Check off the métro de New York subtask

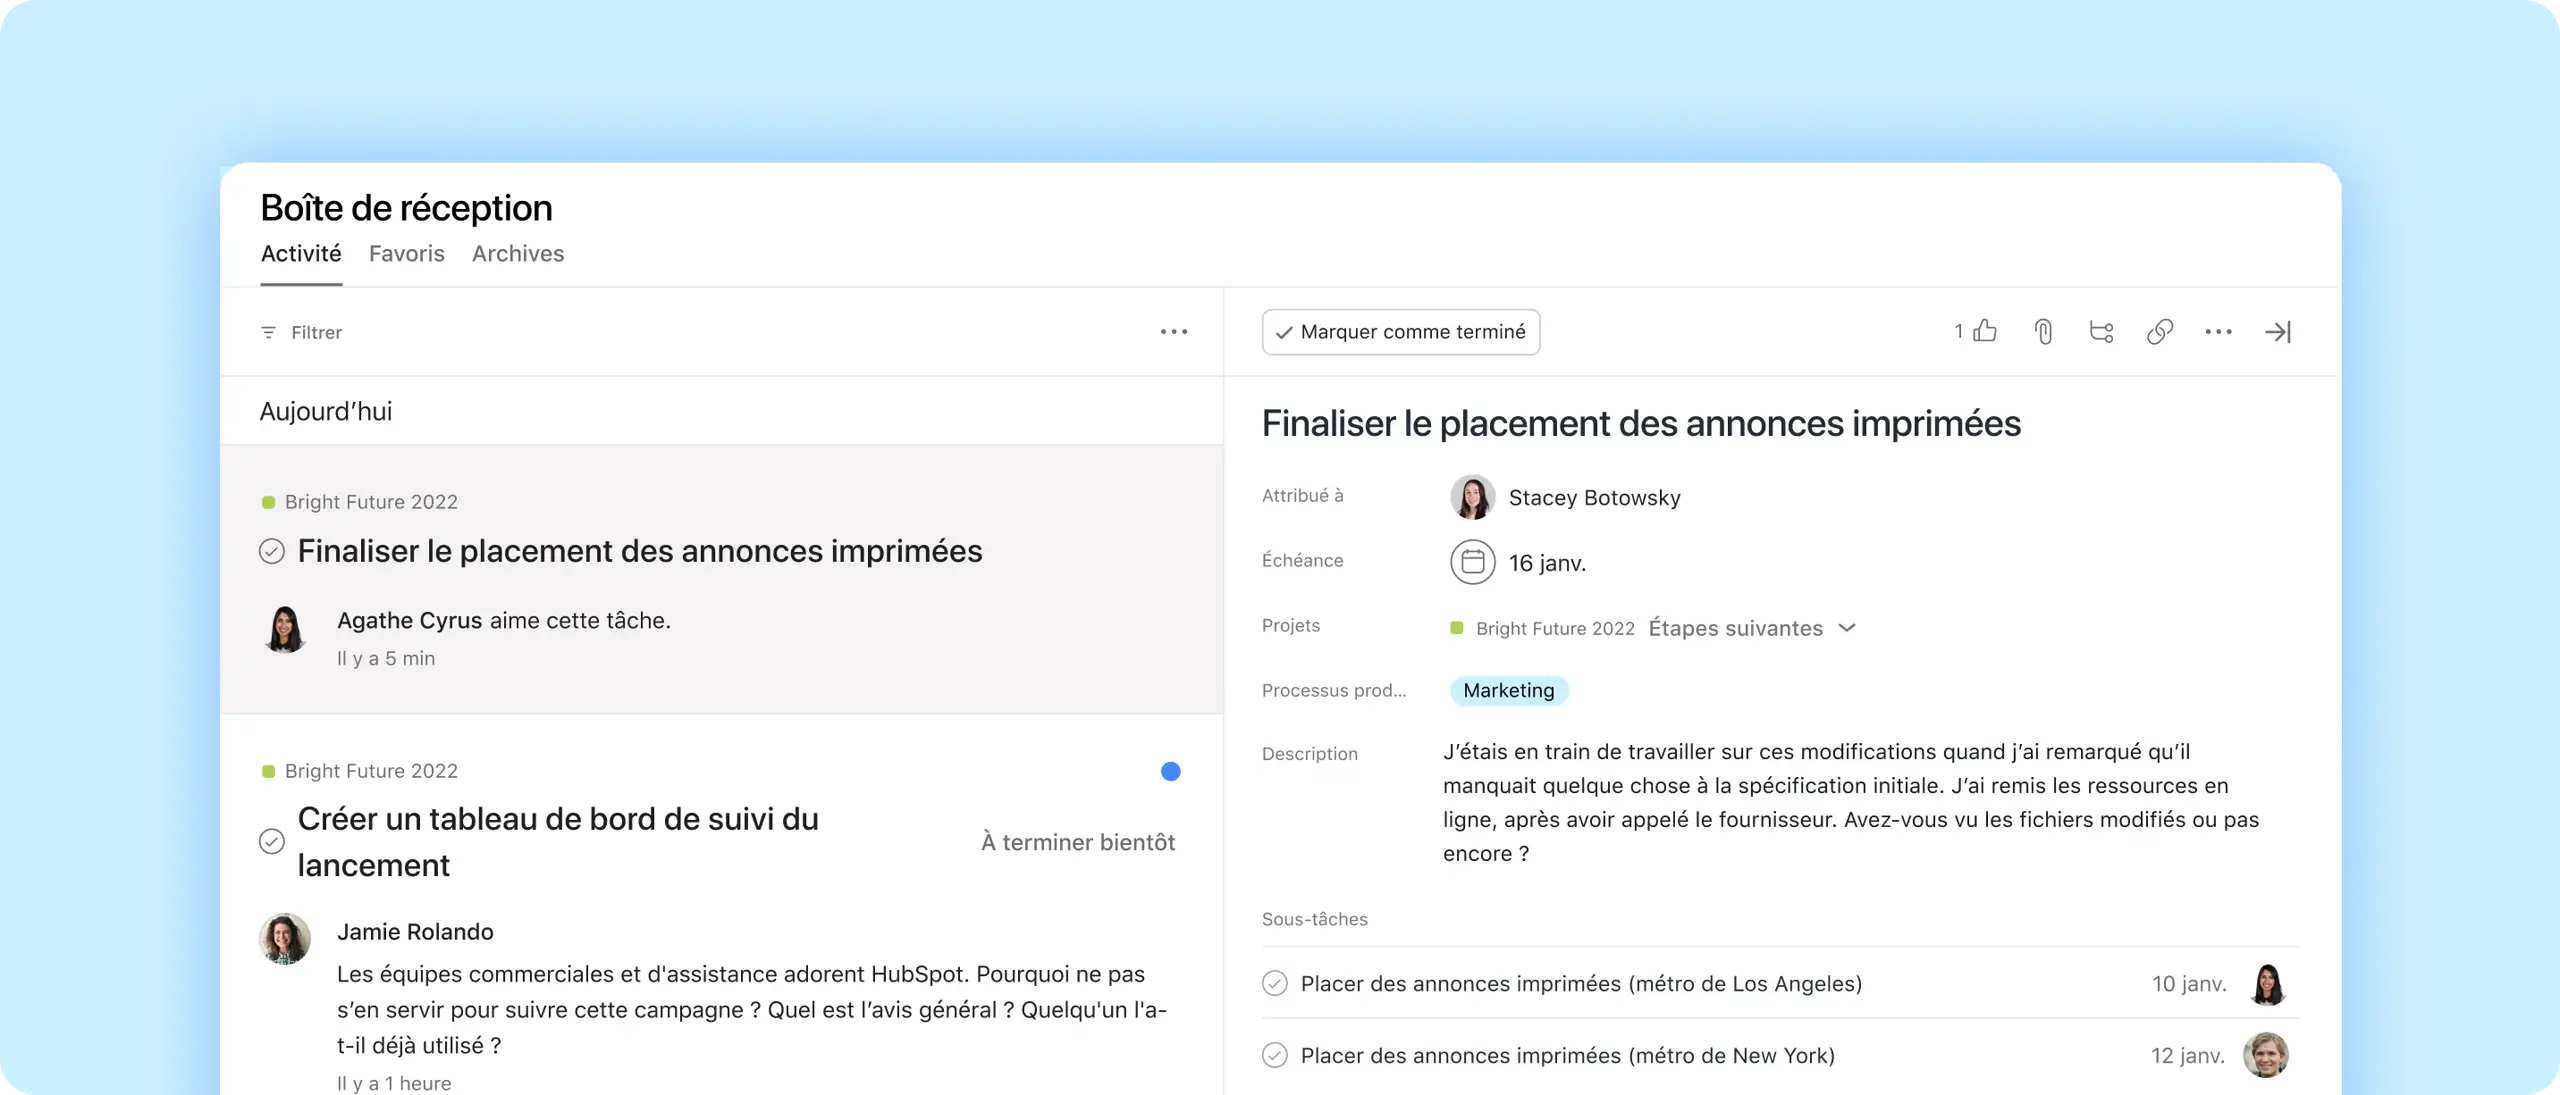1275,1055
